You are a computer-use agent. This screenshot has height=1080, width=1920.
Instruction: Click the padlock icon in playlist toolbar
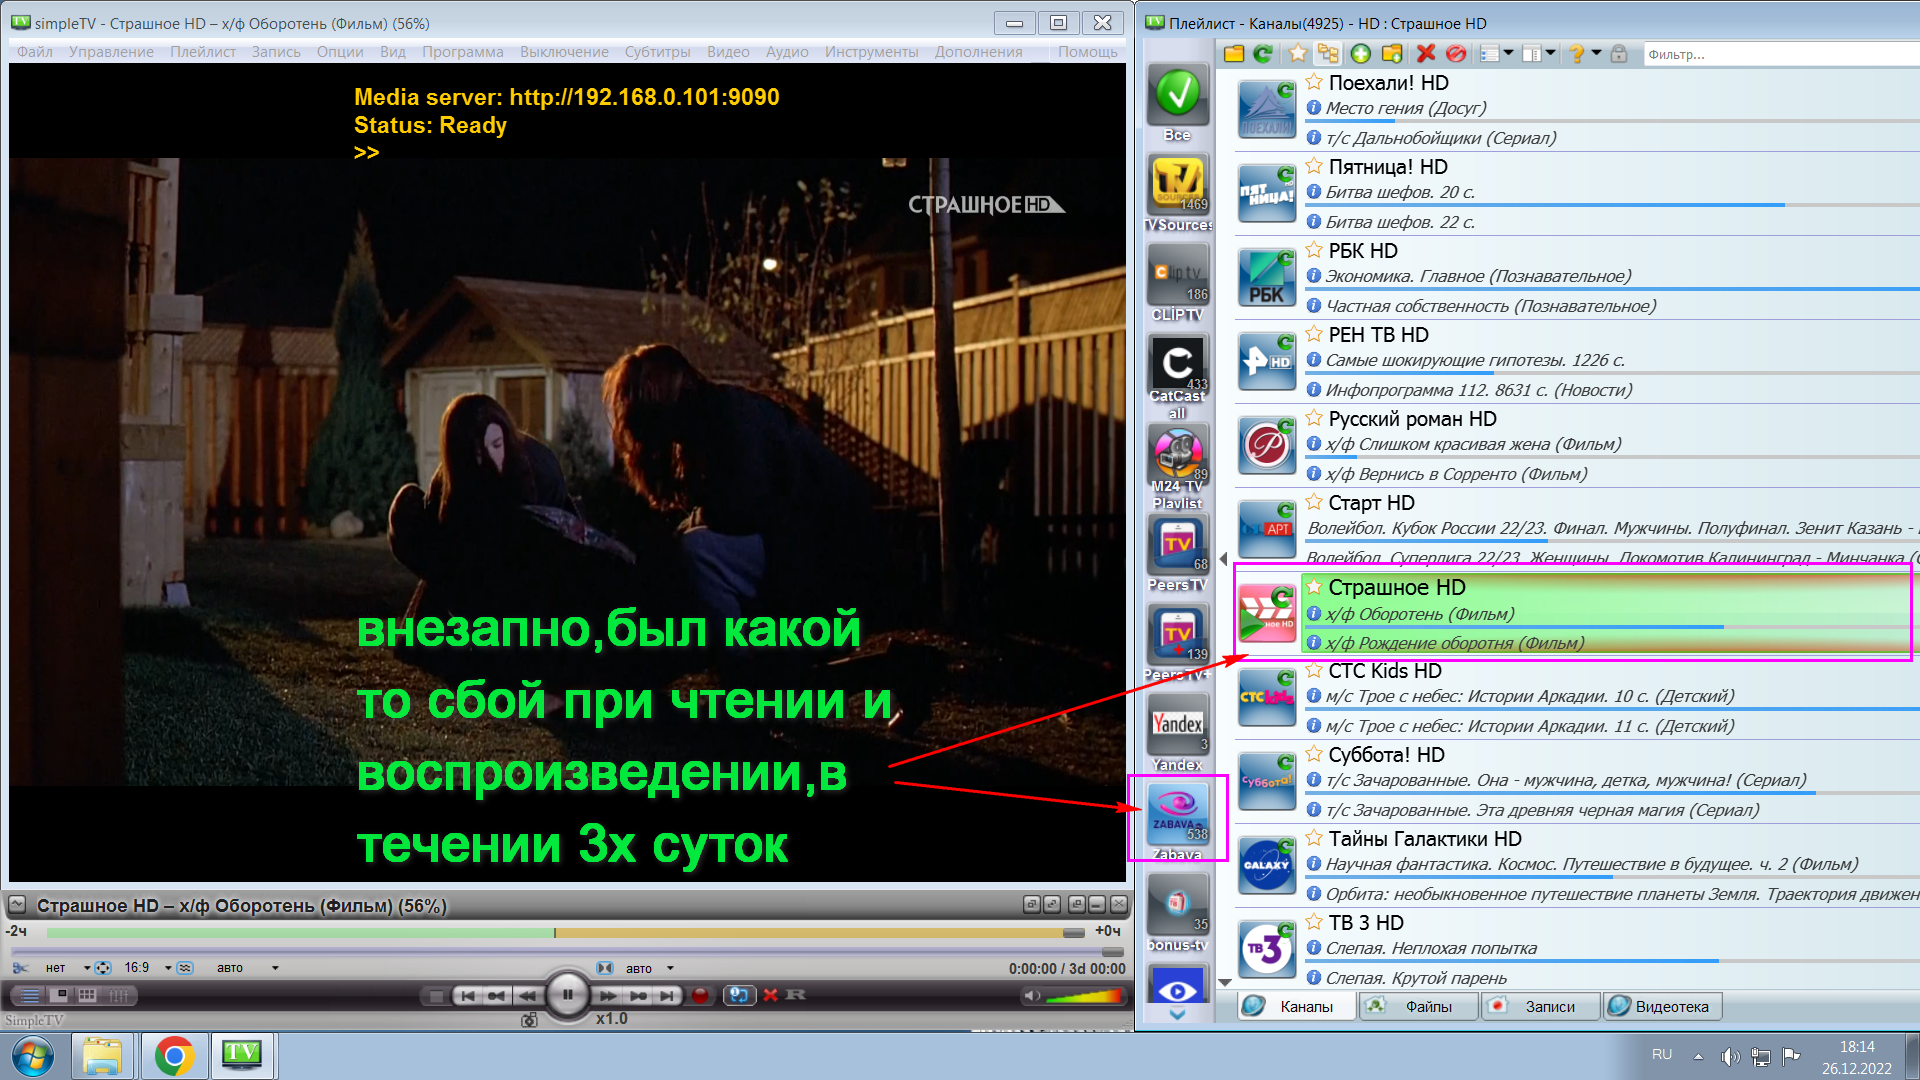point(1619,54)
